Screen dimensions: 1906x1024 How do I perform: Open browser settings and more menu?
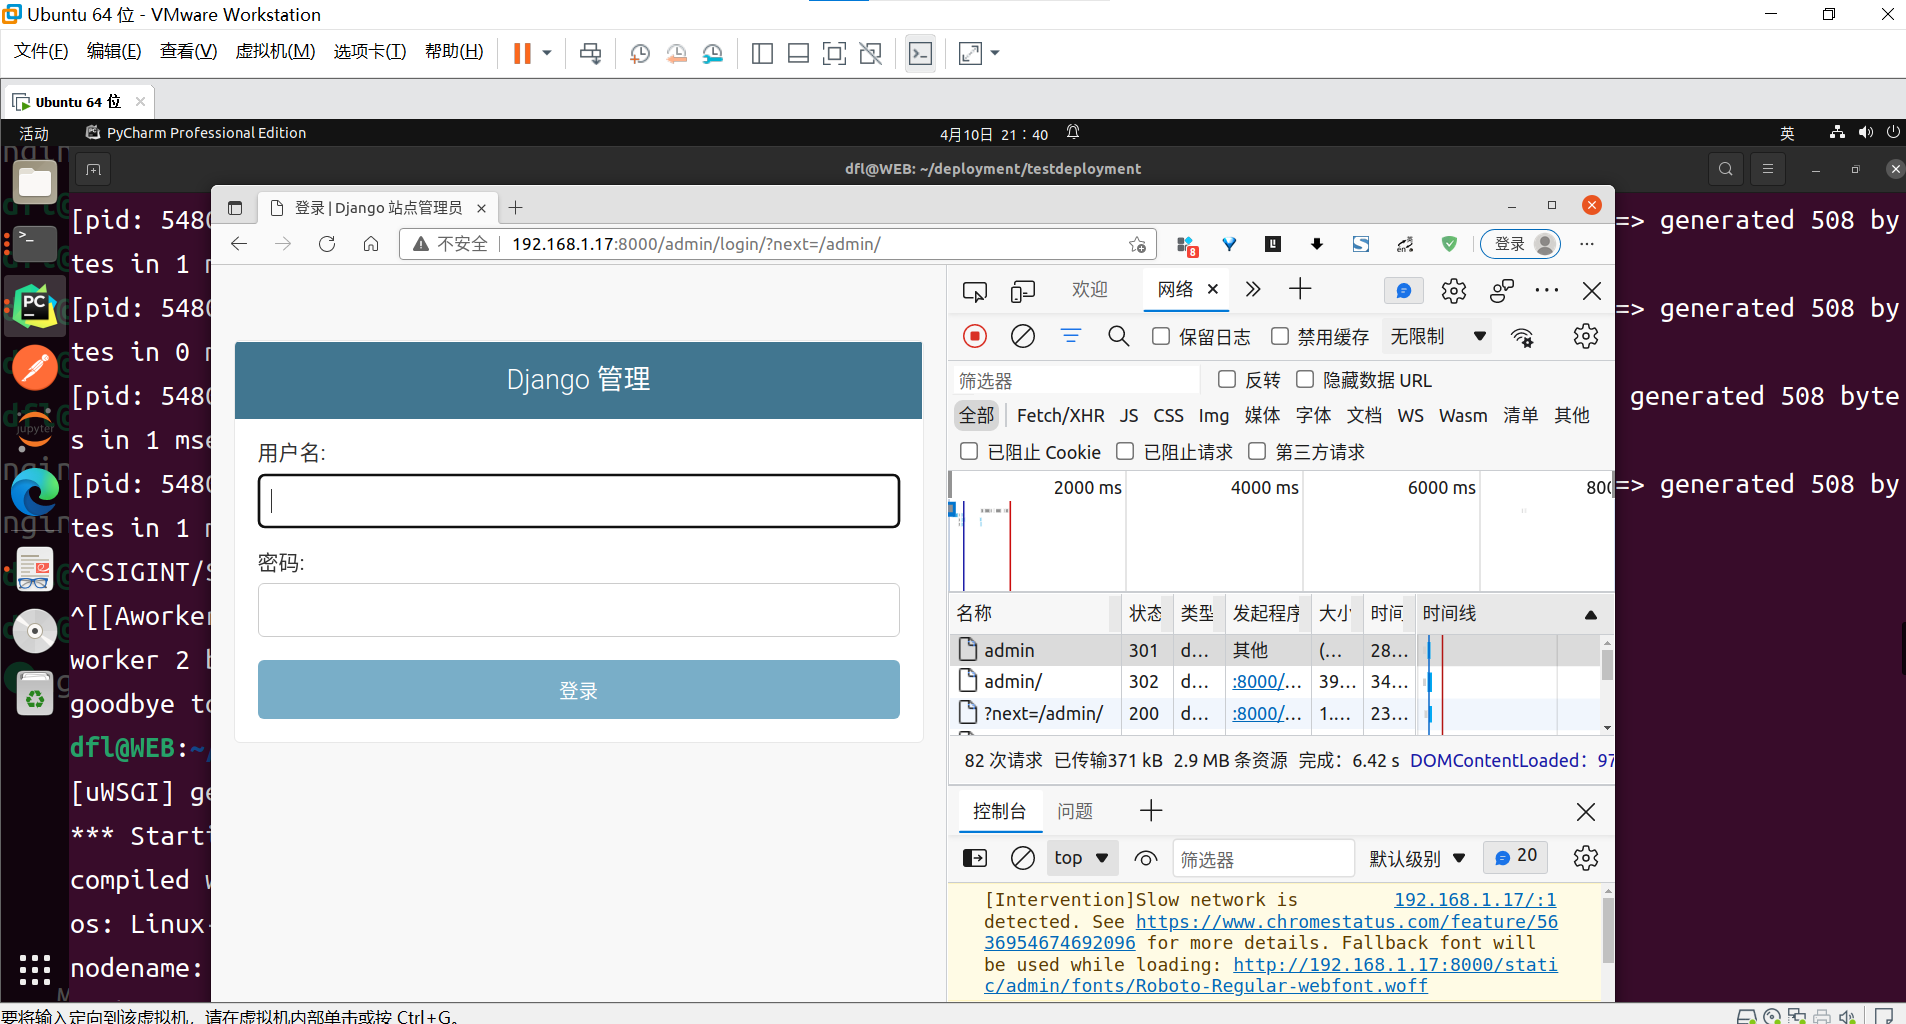[1587, 244]
